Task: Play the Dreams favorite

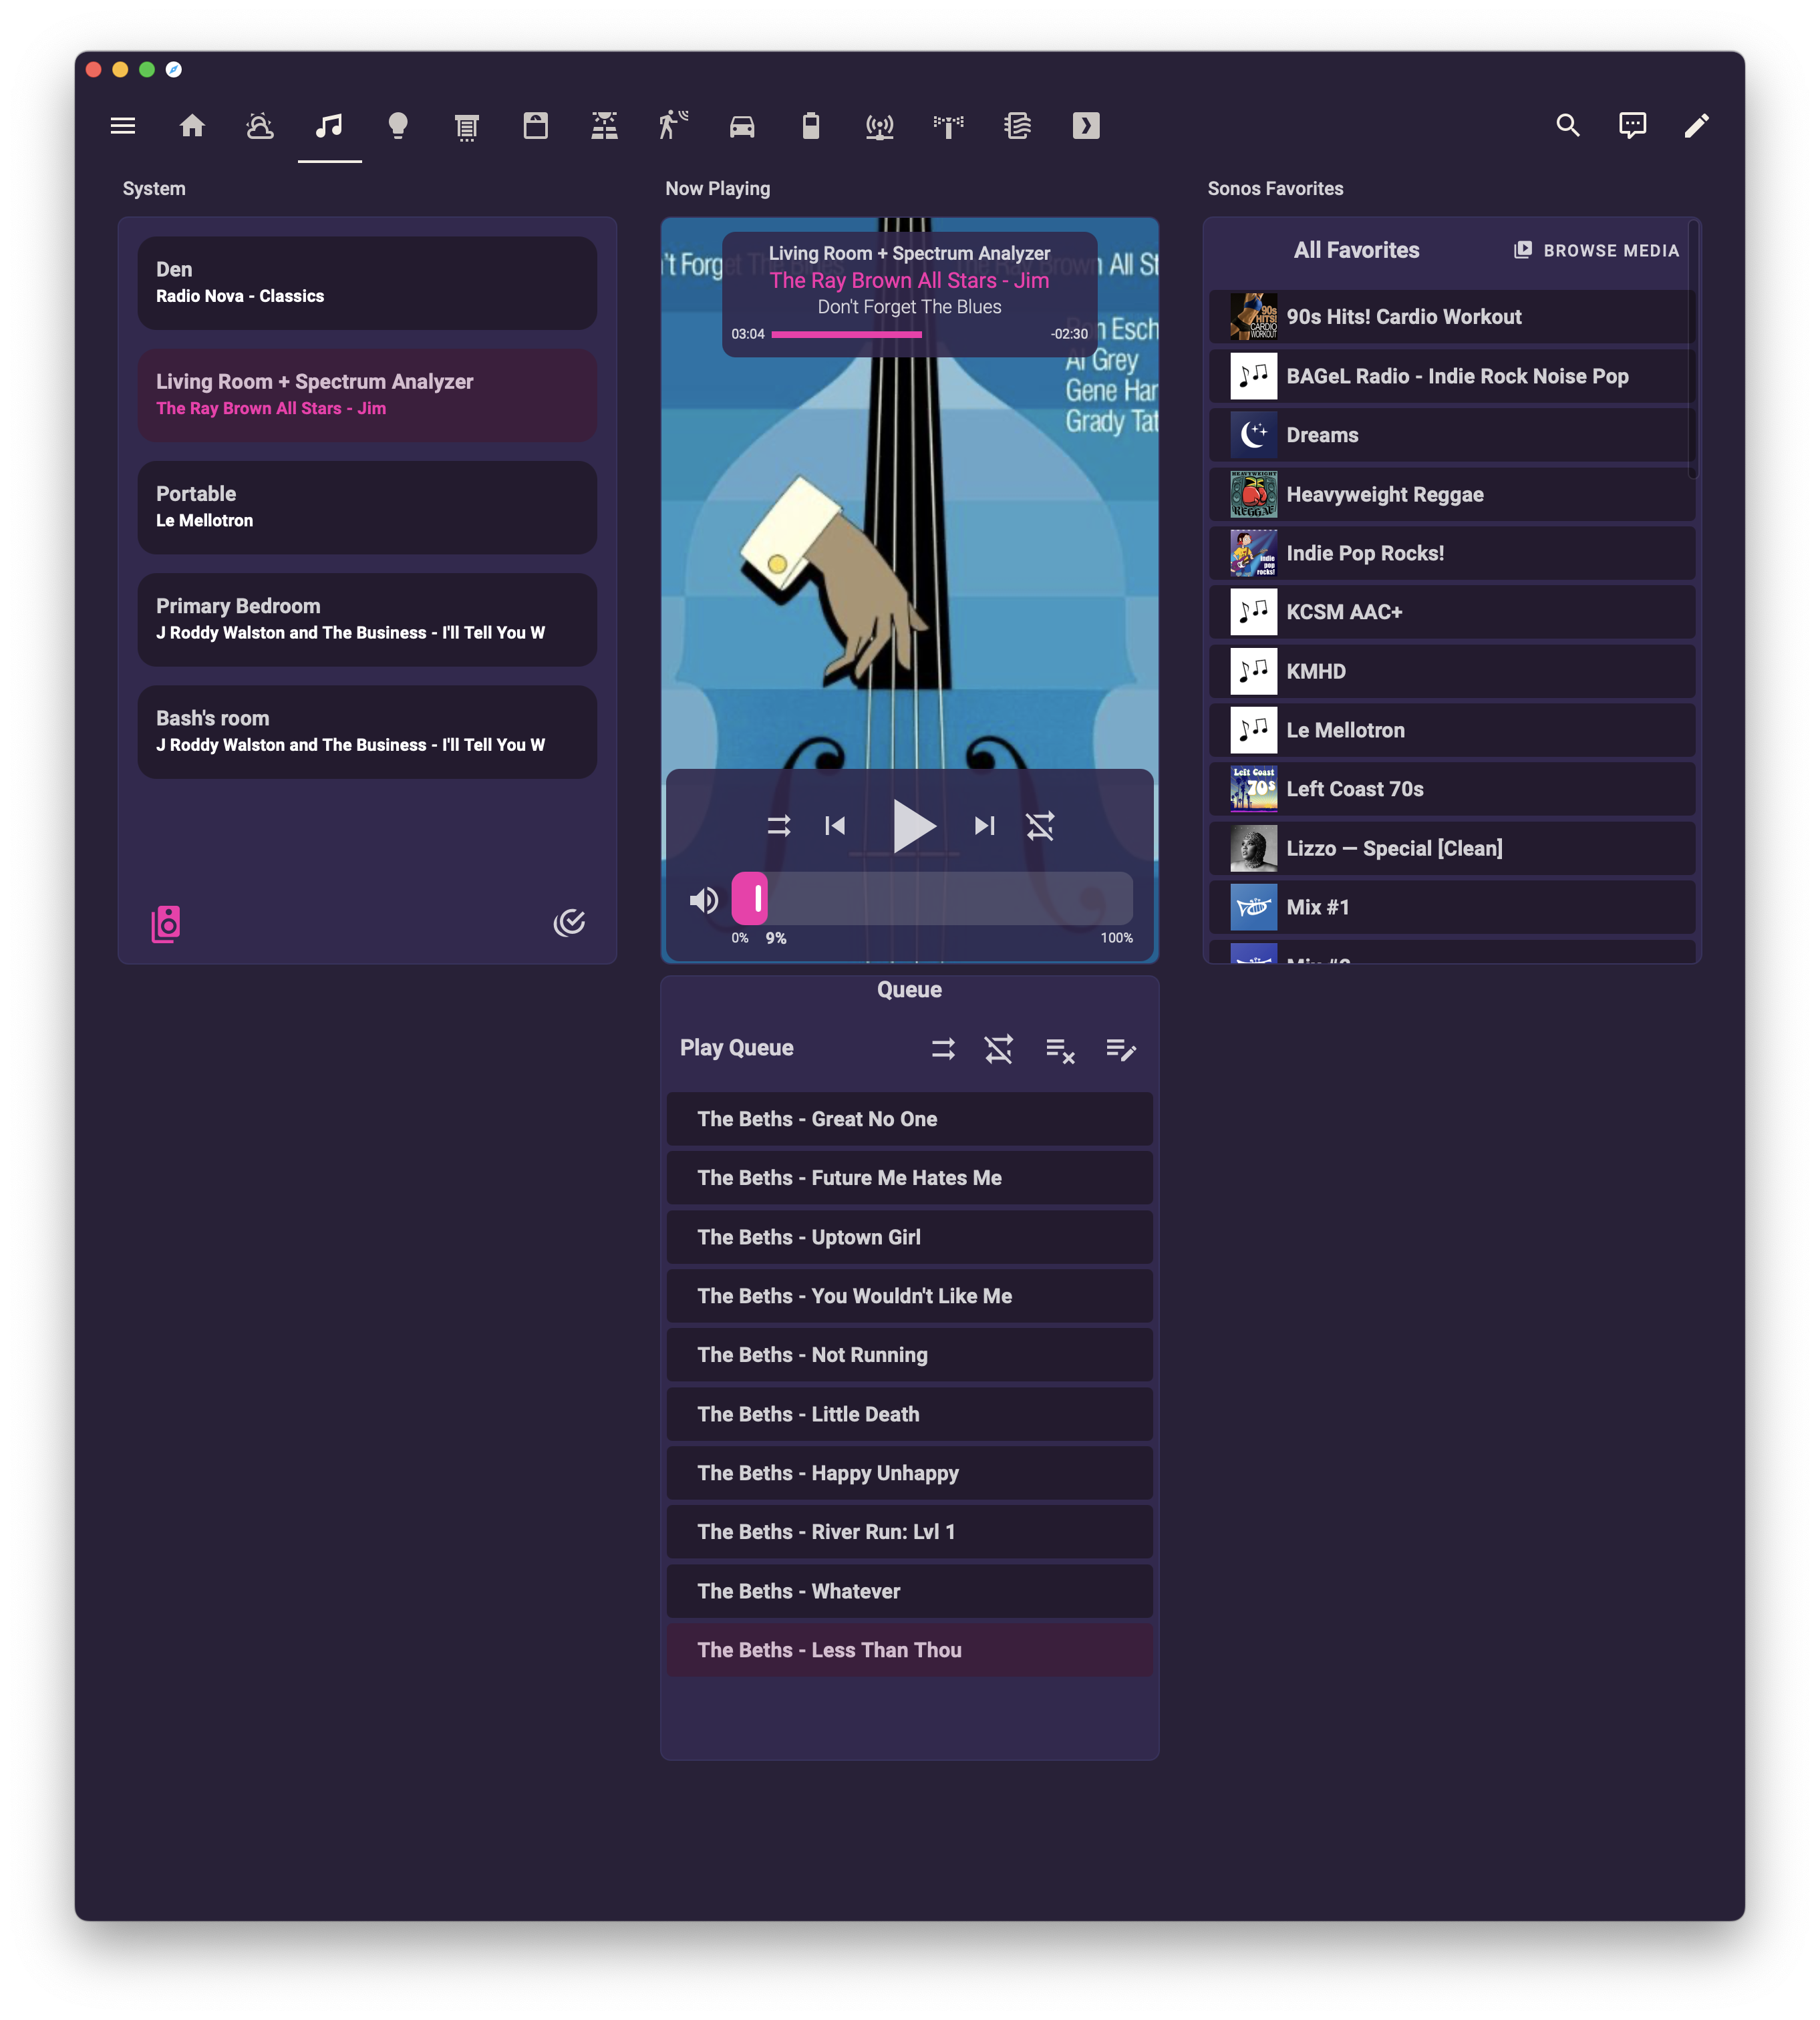Action: point(1452,435)
